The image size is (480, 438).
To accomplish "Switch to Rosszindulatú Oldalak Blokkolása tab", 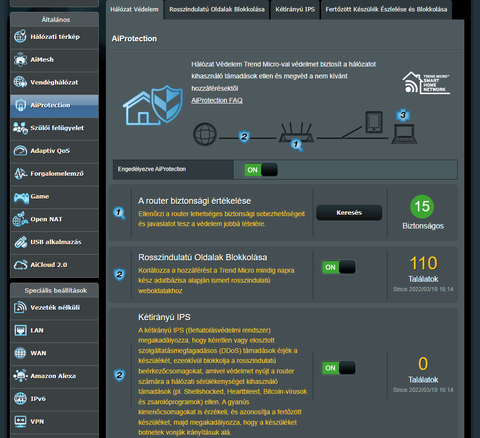I will 217,10.
